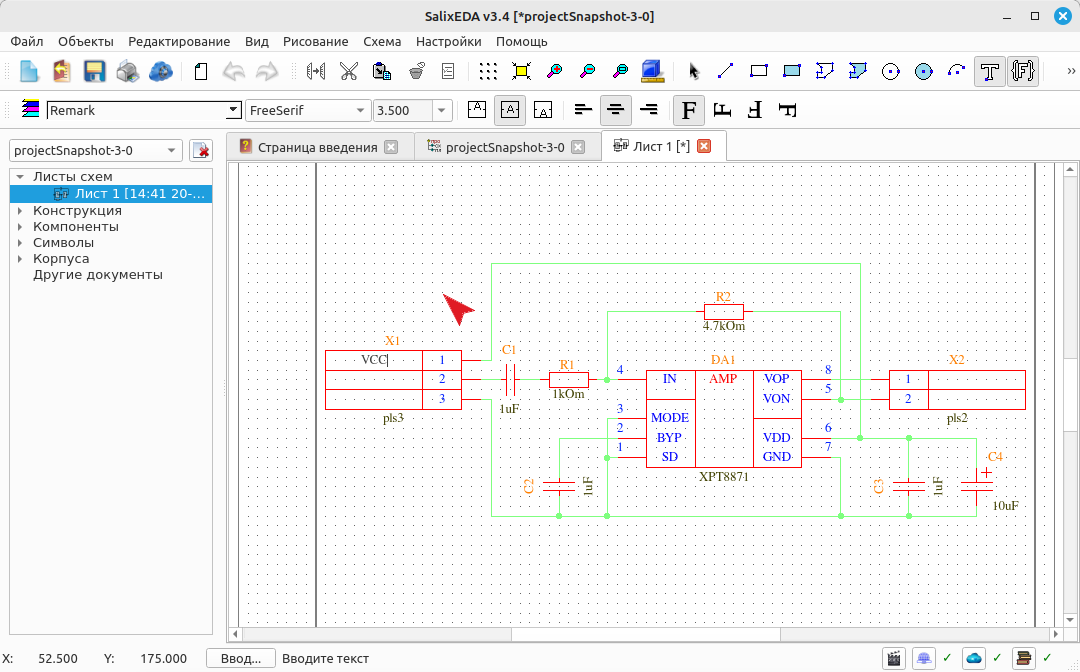Toggle center horizontal text alignment
The image size is (1080, 672).
pyautogui.click(x=615, y=110)
